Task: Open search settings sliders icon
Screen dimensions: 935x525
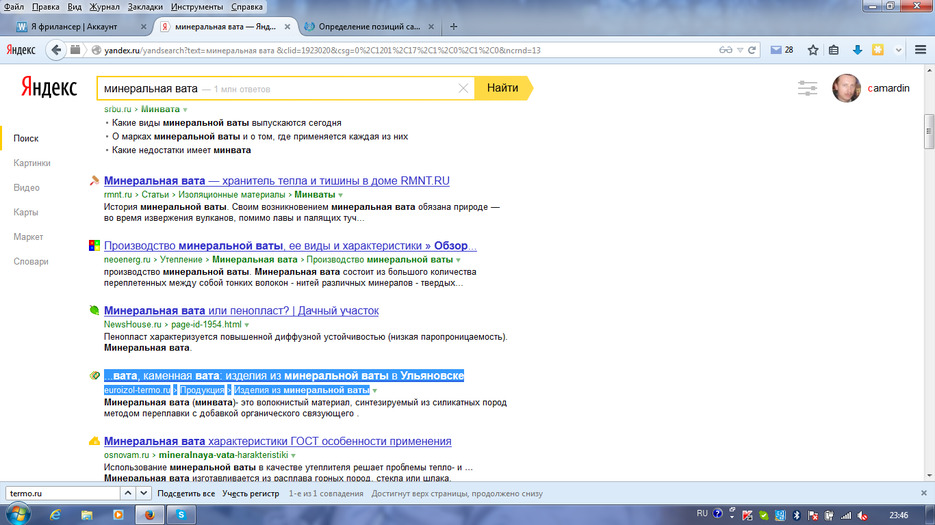Action: (807, 88)
